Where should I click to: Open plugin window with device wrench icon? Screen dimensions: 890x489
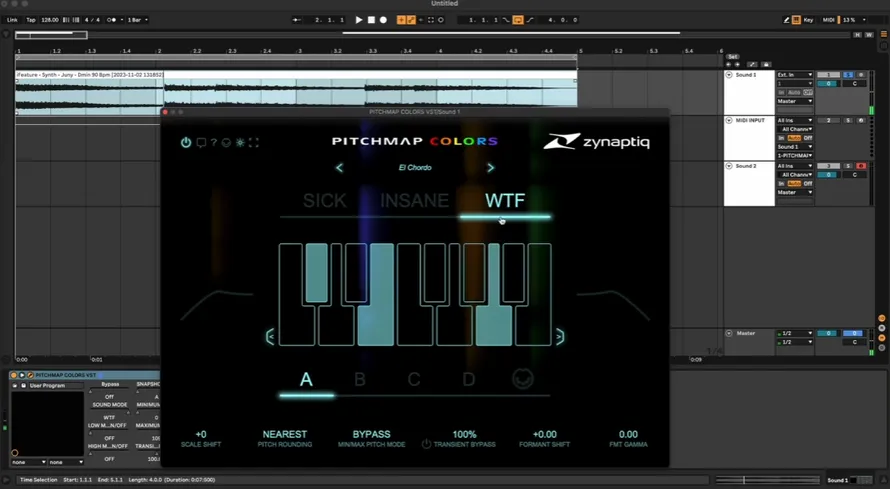(x=31, y=375)
